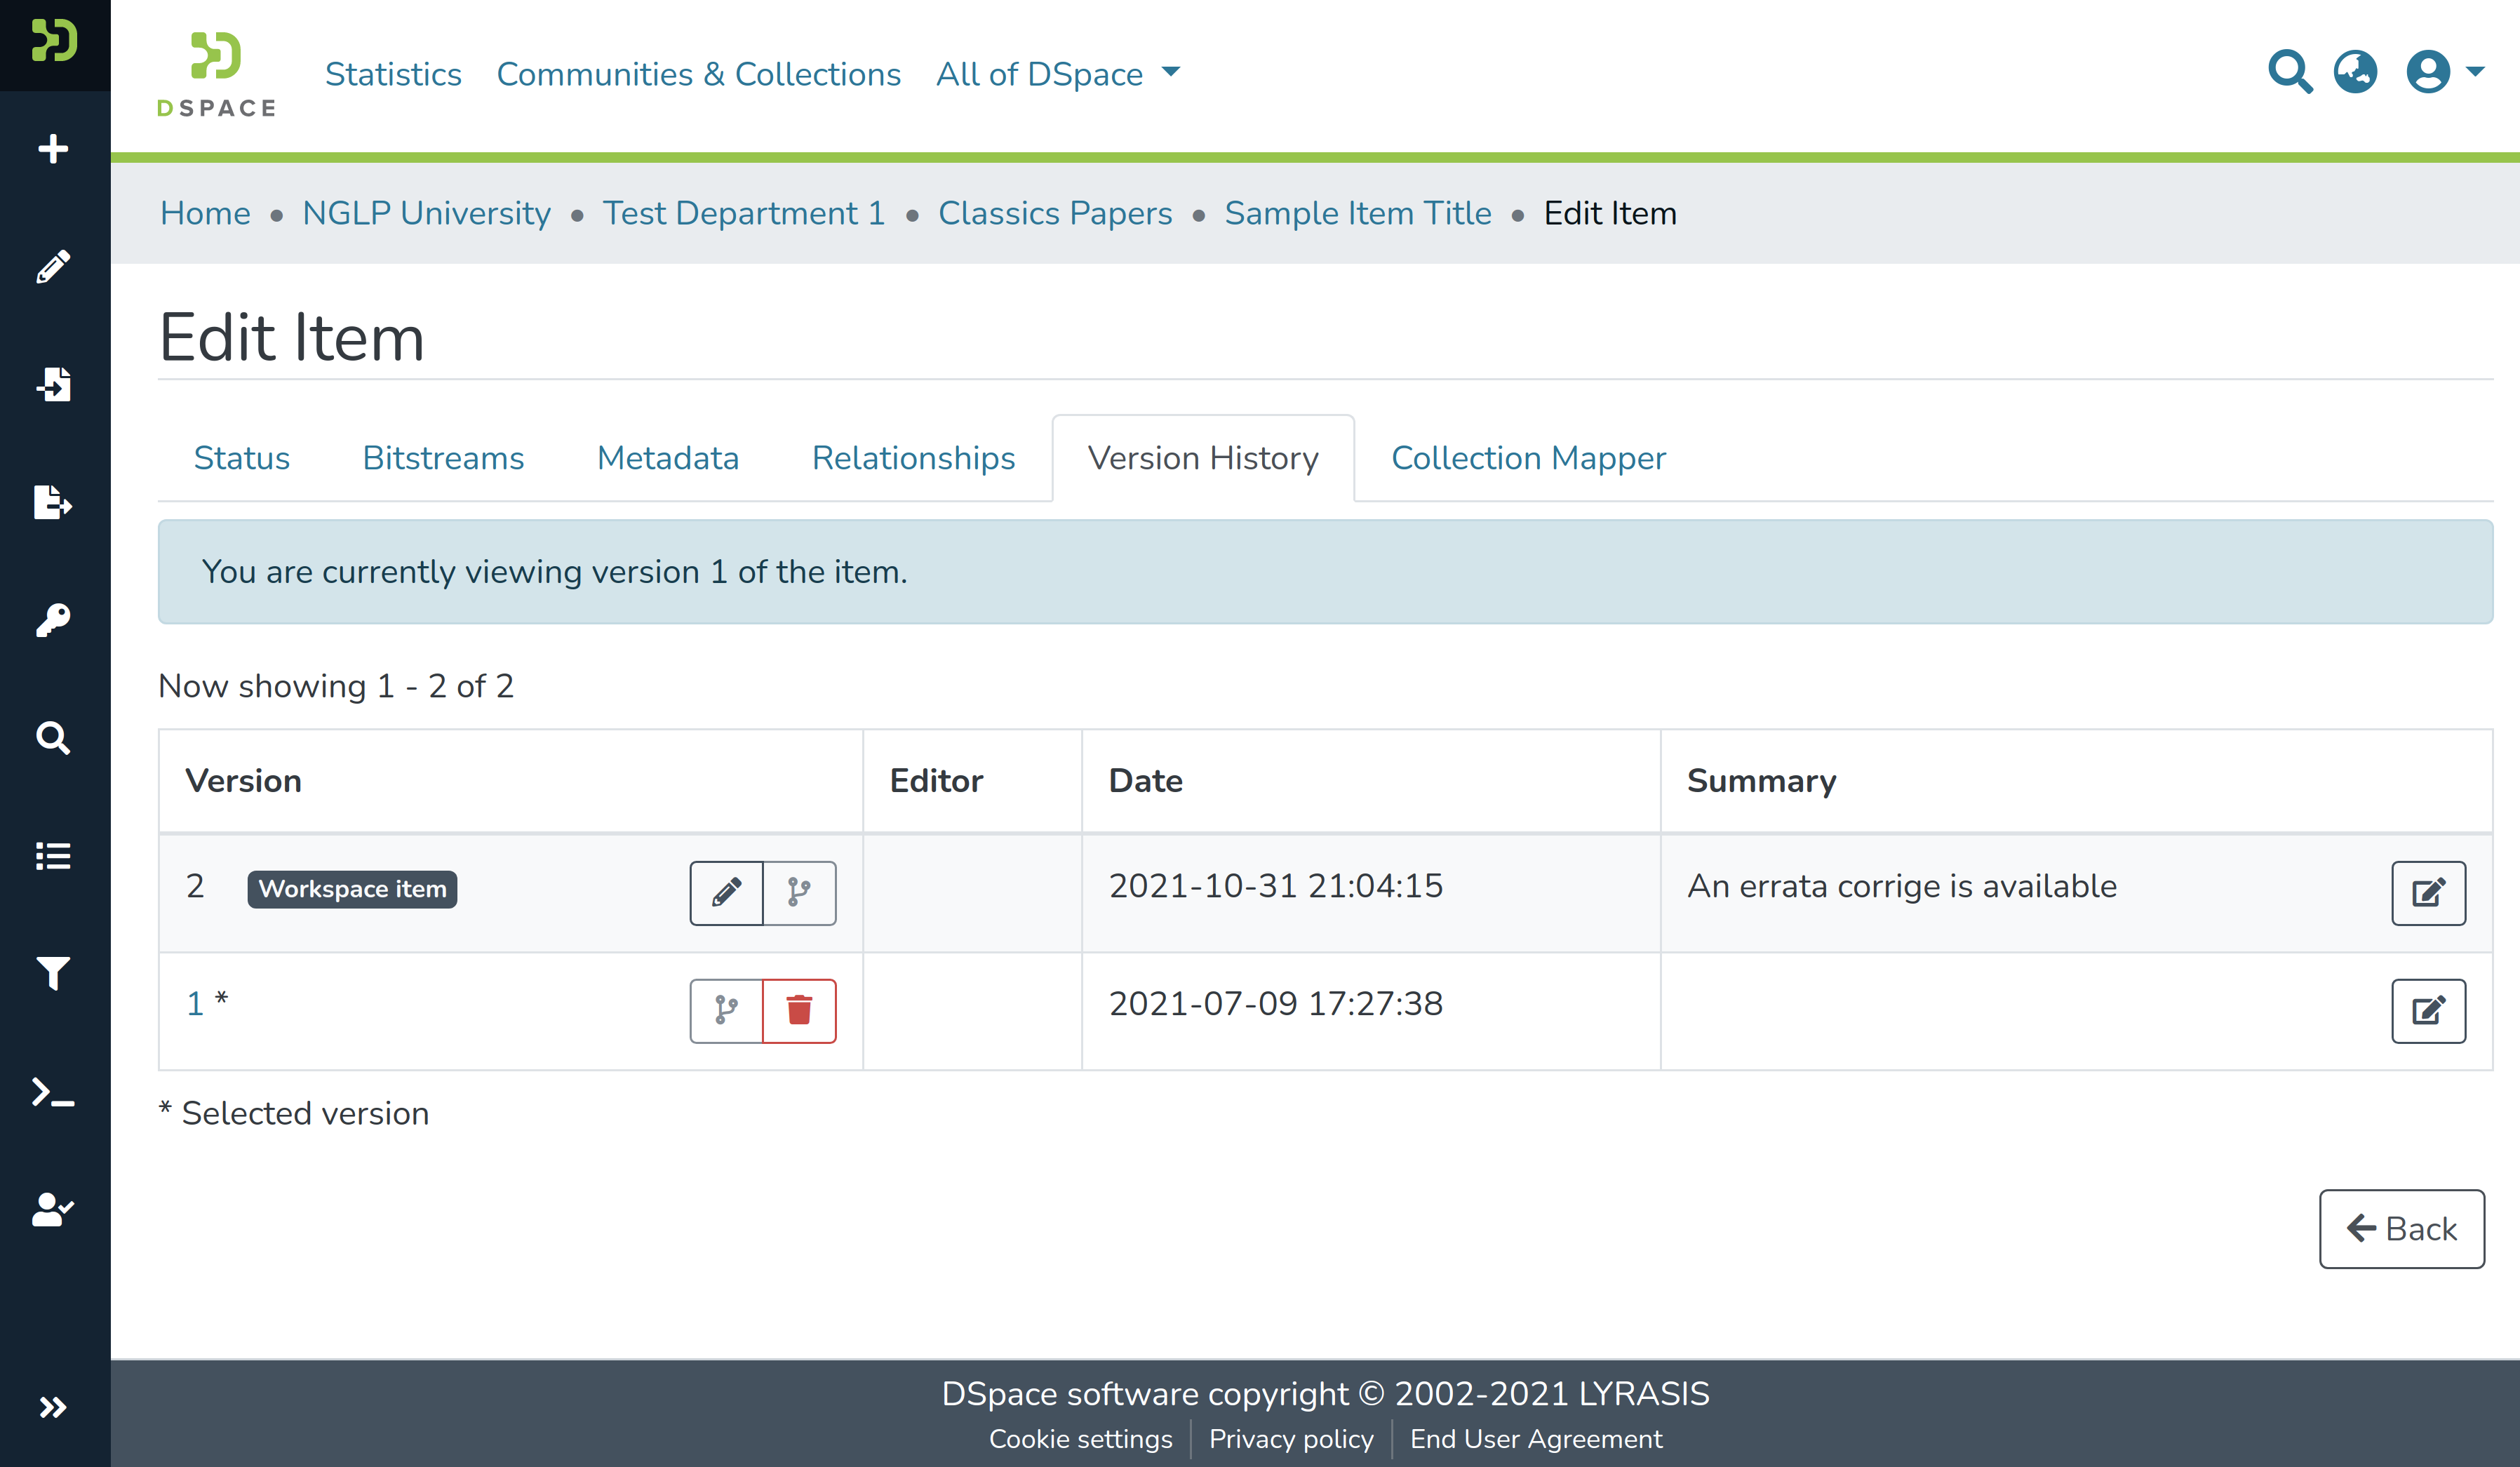
Task: Switch to the Bitstreams tab
Action: pyautogui.click(x=443, y=458)
